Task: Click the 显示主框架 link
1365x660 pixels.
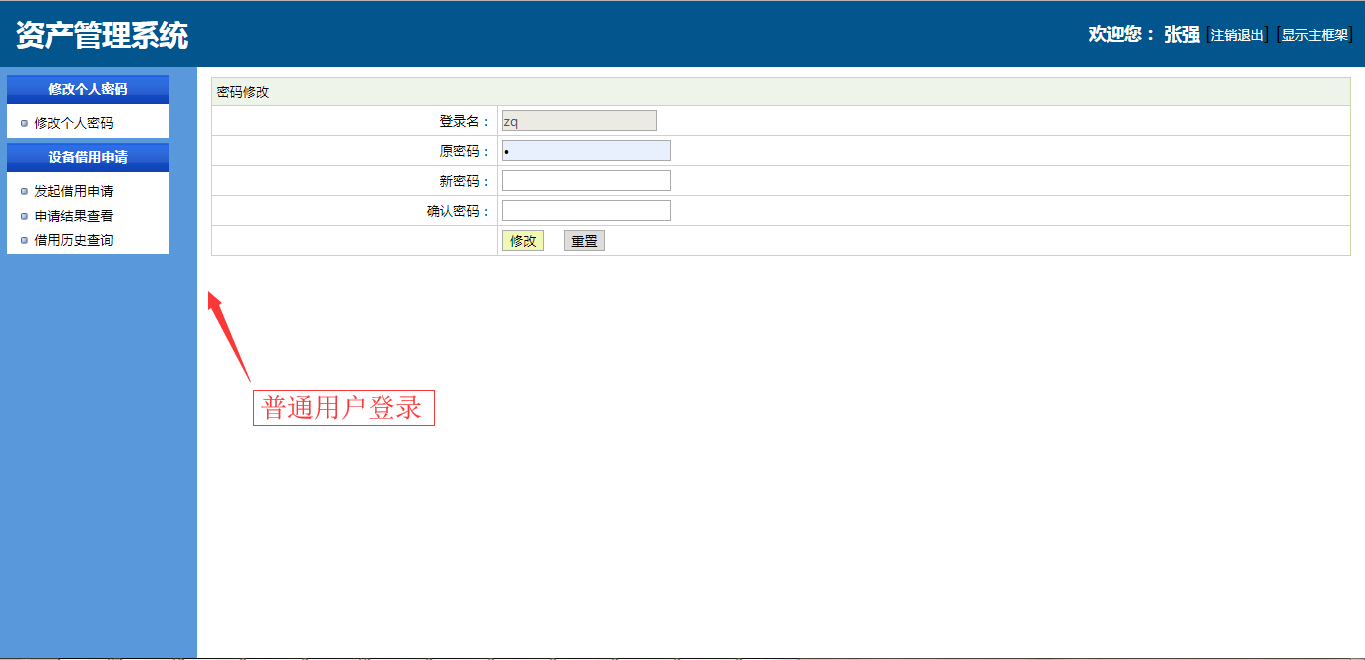Action: click(x=1315, y=35)
